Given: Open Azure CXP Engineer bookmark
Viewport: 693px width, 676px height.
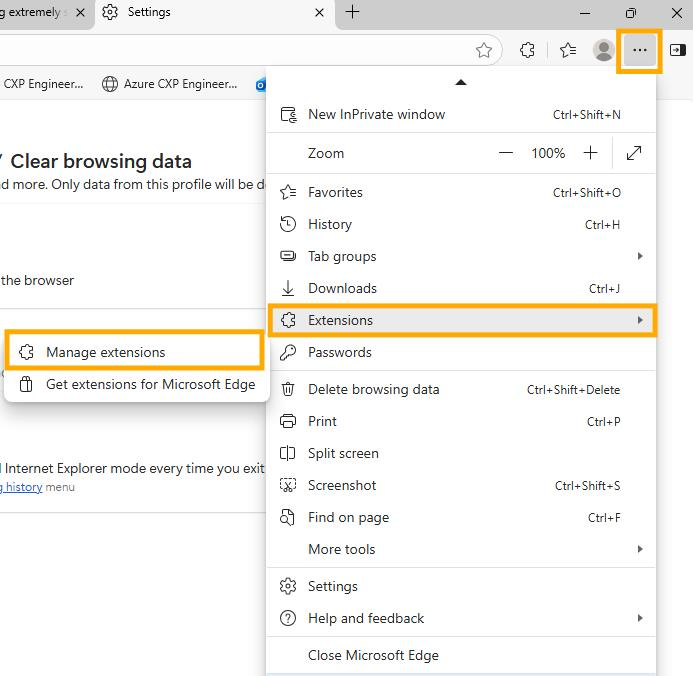Looking at the screenshot, I should (x=170, y=84).
